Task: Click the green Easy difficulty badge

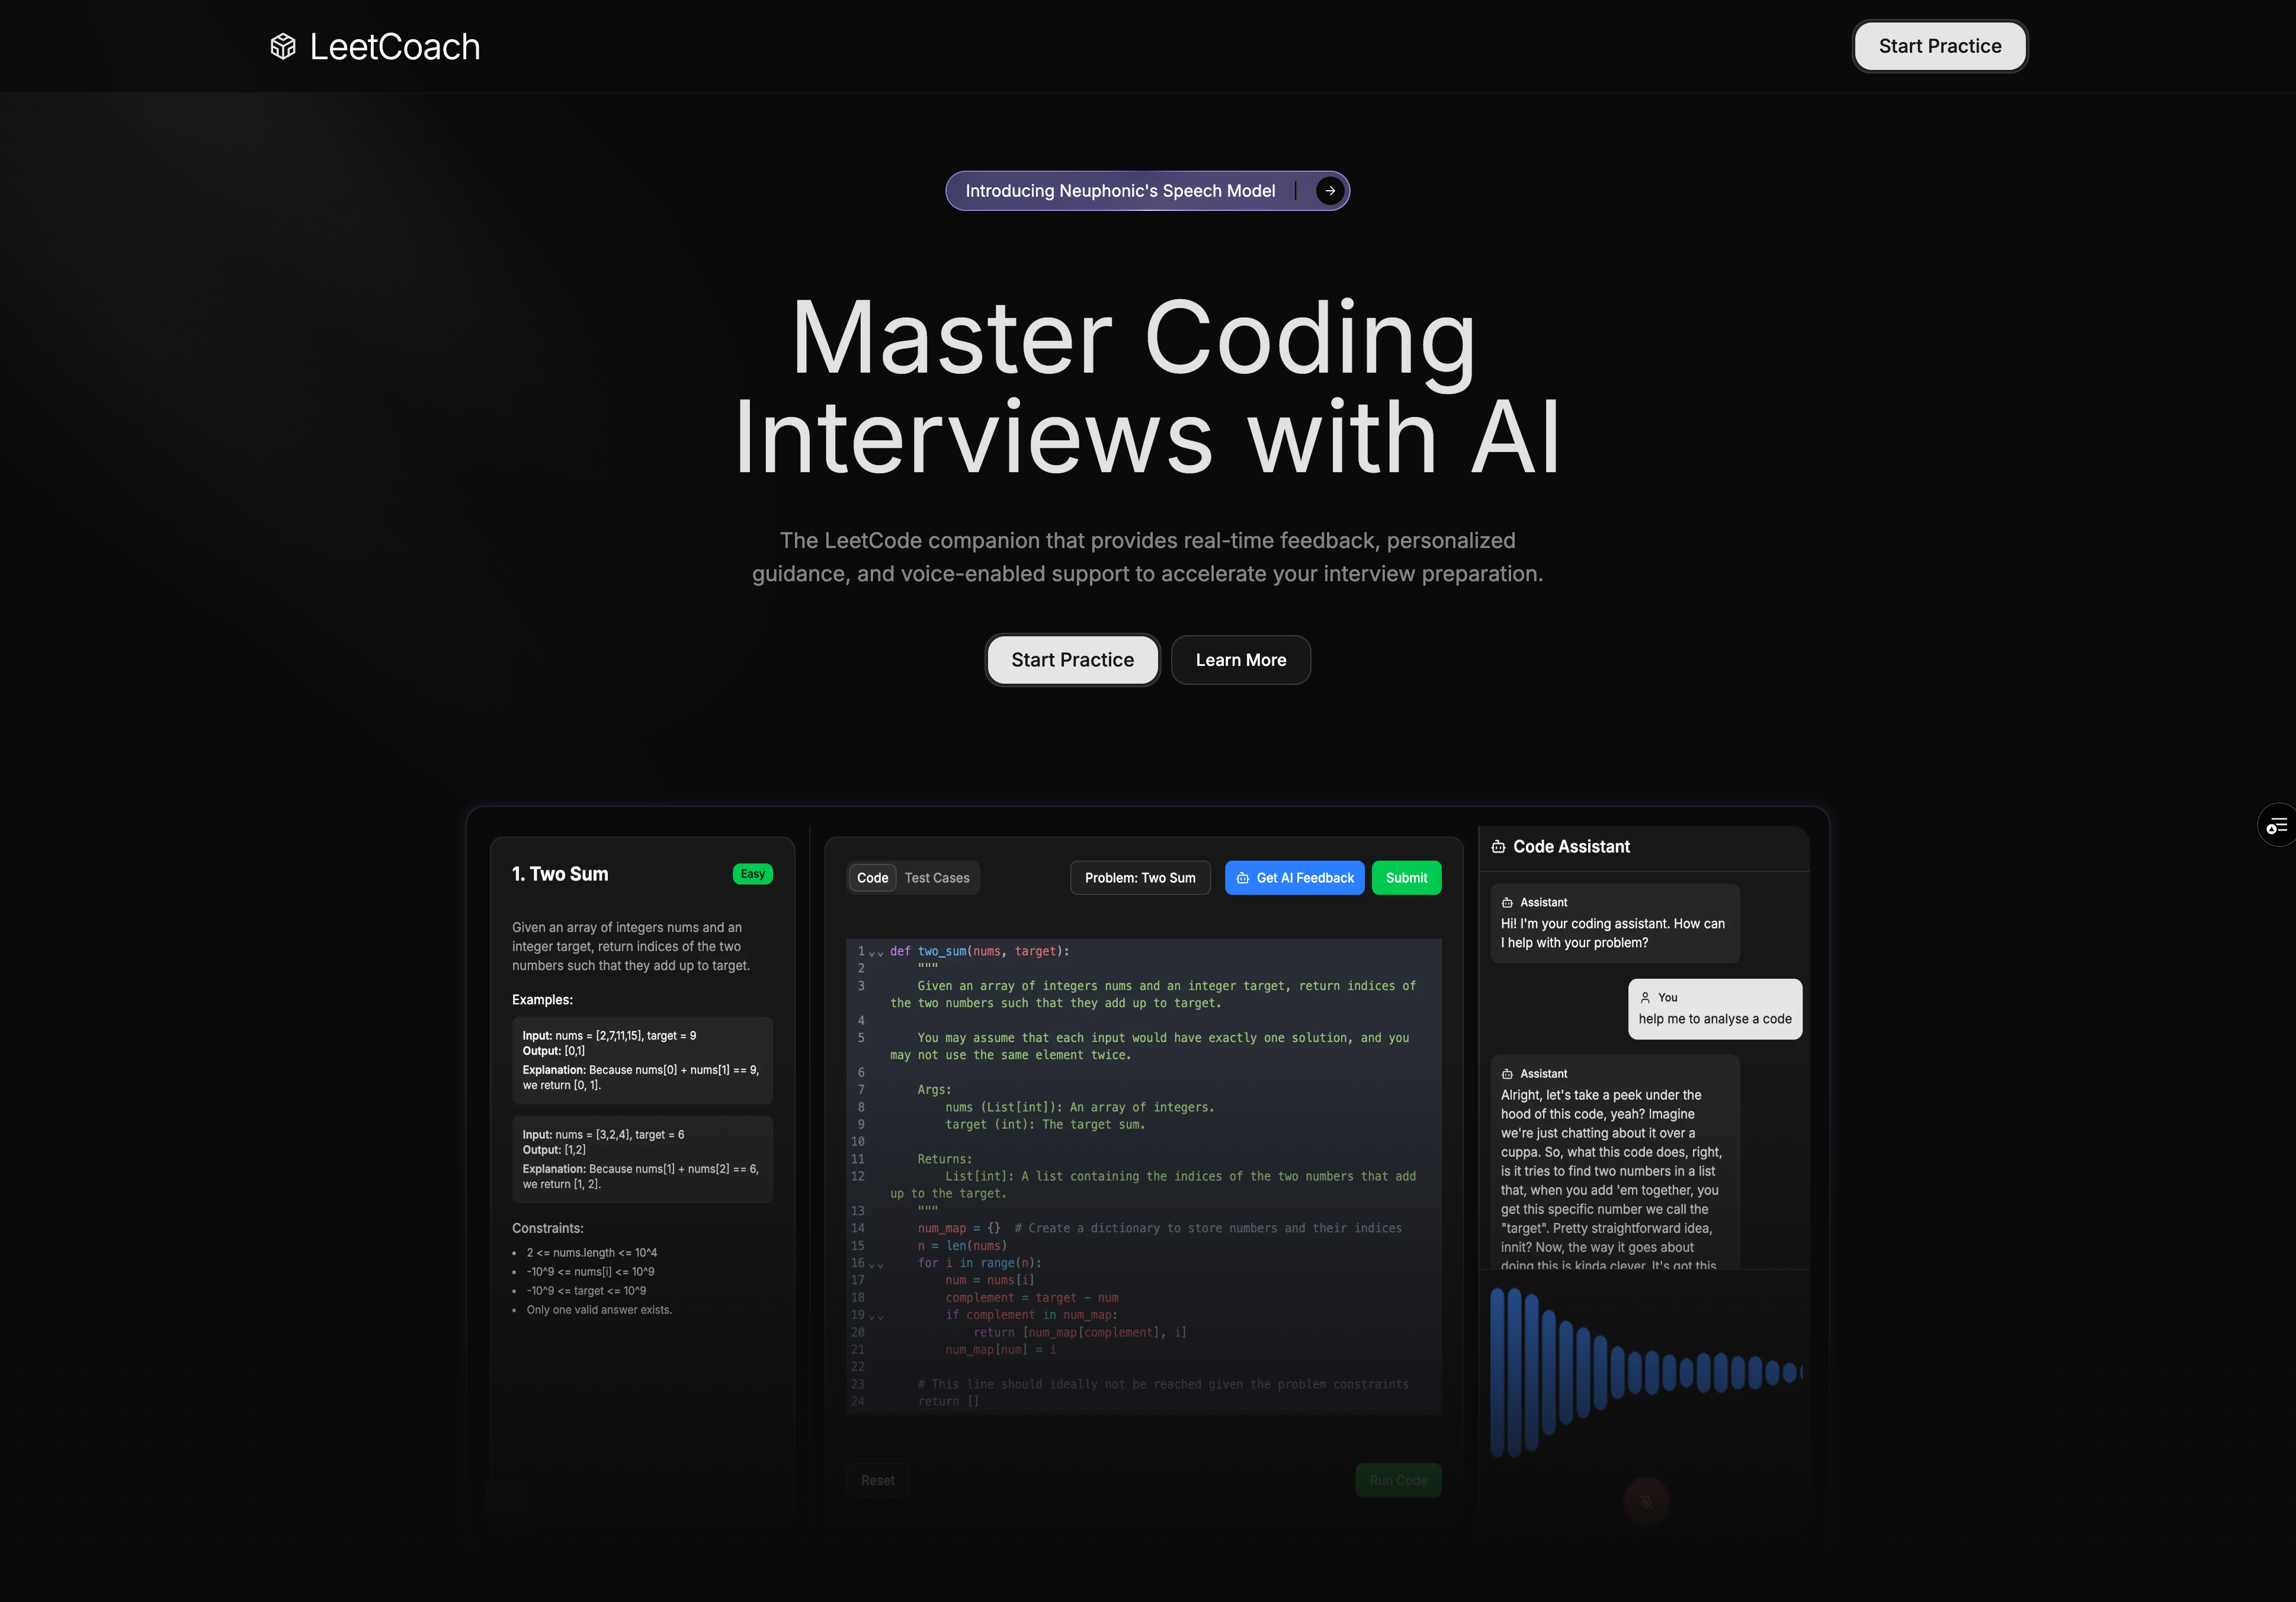Action: point(752,874)
